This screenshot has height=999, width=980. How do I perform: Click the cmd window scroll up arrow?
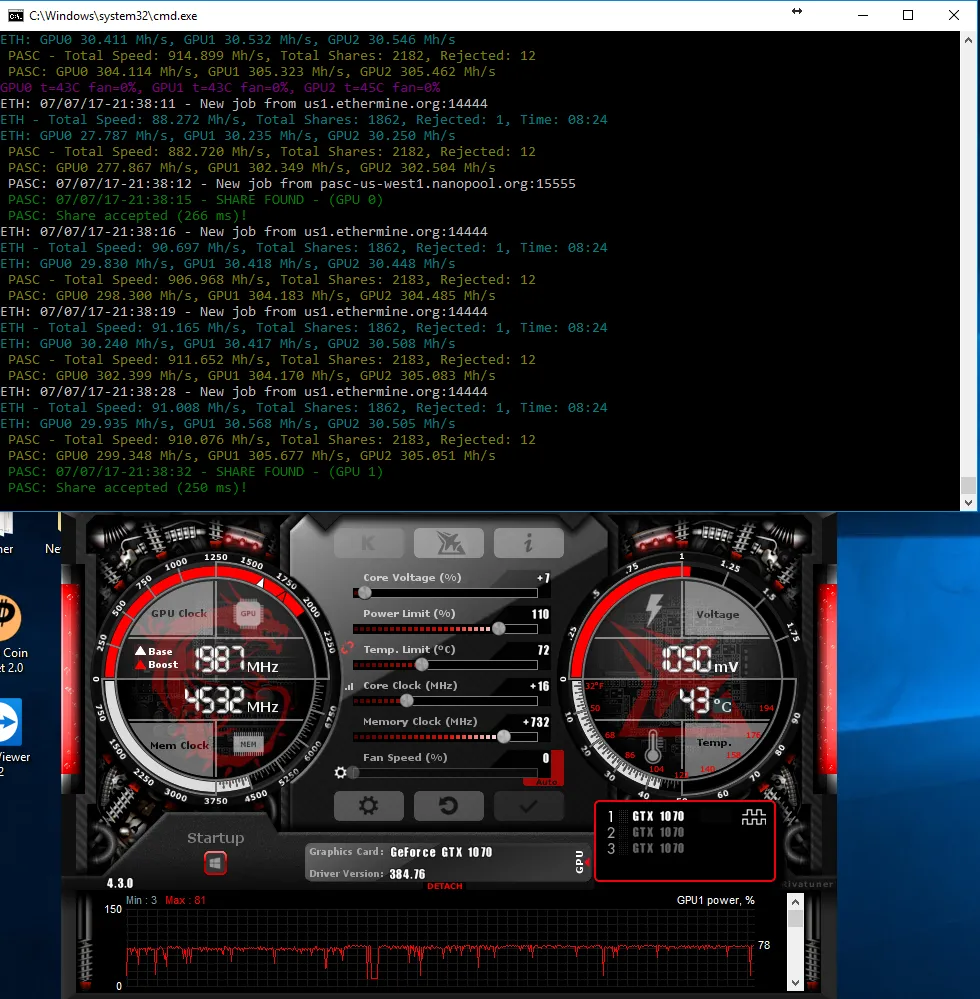point(969,39)
